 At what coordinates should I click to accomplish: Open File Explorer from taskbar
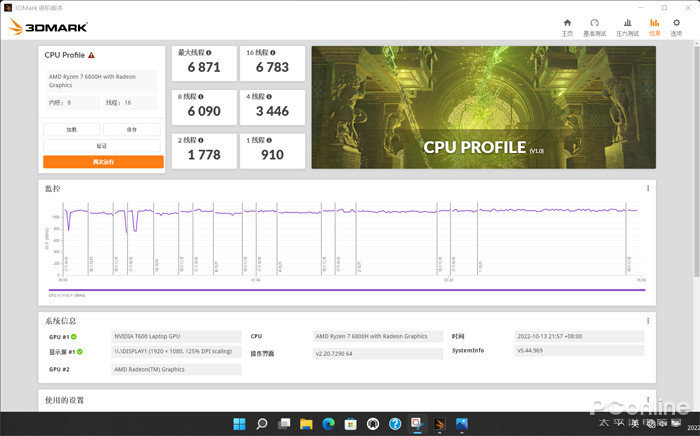coord(306,424)
